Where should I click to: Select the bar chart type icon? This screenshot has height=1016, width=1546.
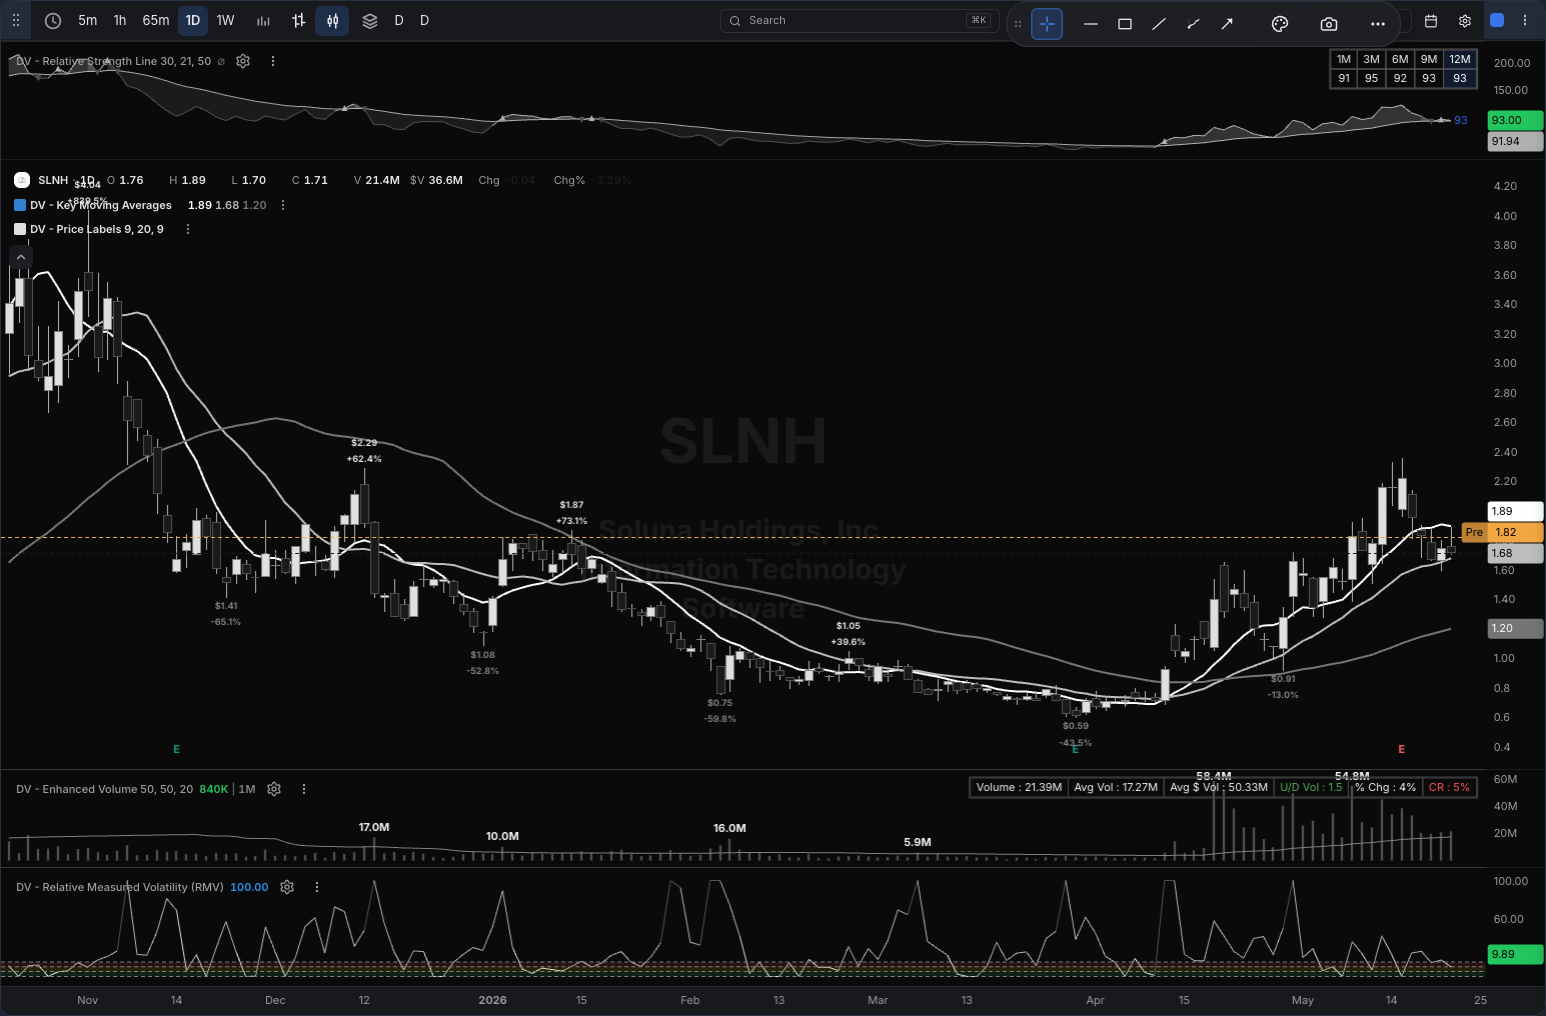pyautogui.click(x=263, y=20)
